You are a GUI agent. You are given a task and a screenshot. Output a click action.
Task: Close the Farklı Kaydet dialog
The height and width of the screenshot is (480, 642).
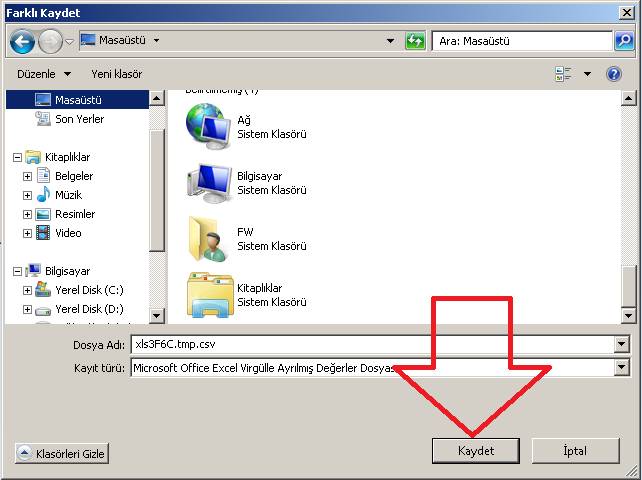click(x=627, y=13)
